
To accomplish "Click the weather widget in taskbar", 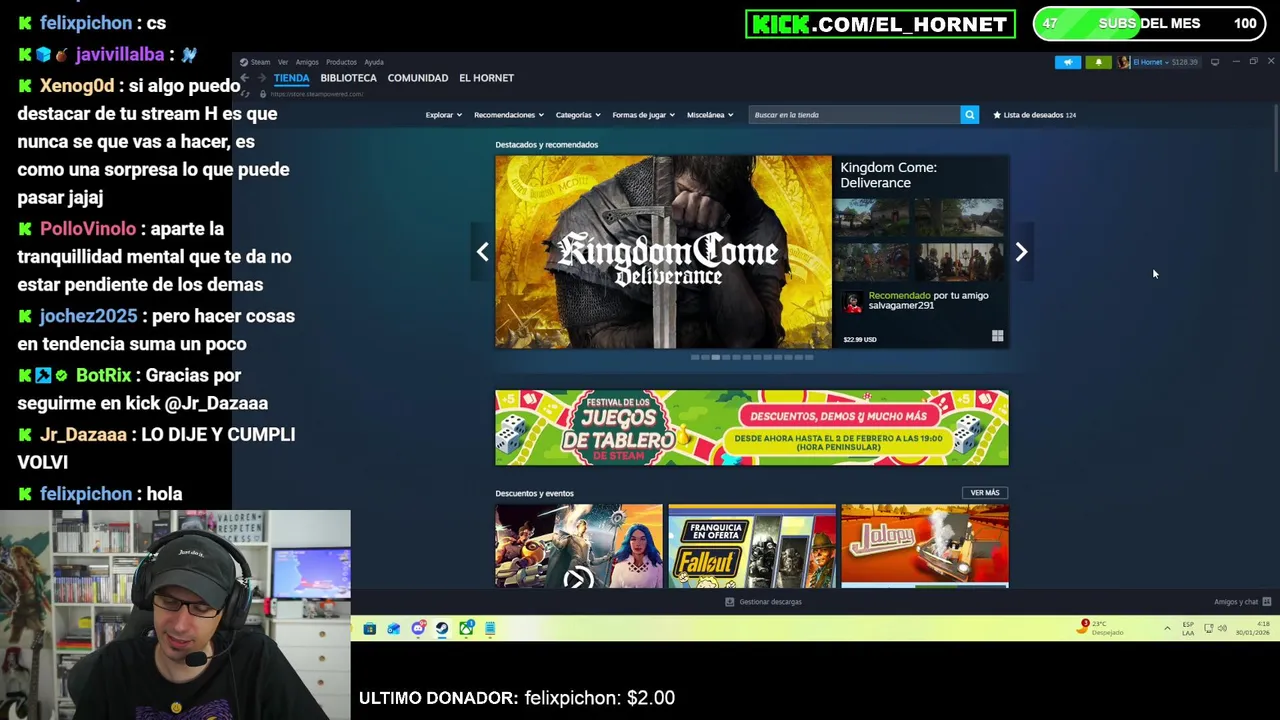I will (x=1101, y=628).
